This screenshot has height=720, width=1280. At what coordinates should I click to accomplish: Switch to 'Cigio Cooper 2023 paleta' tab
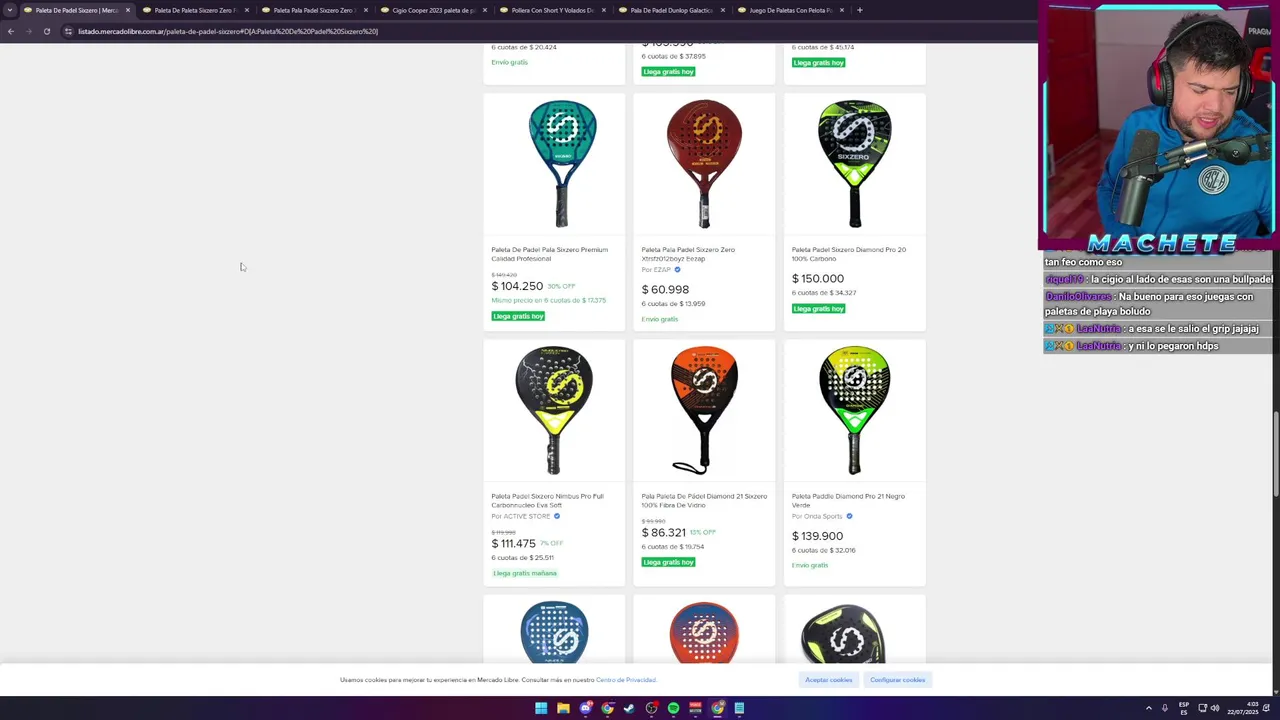point(432,10)
